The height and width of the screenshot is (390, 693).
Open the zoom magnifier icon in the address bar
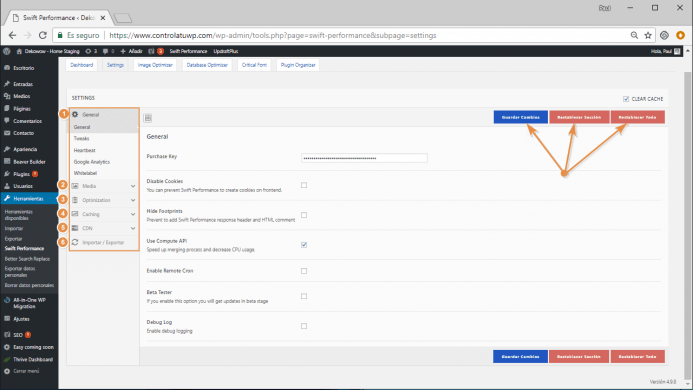634,35
